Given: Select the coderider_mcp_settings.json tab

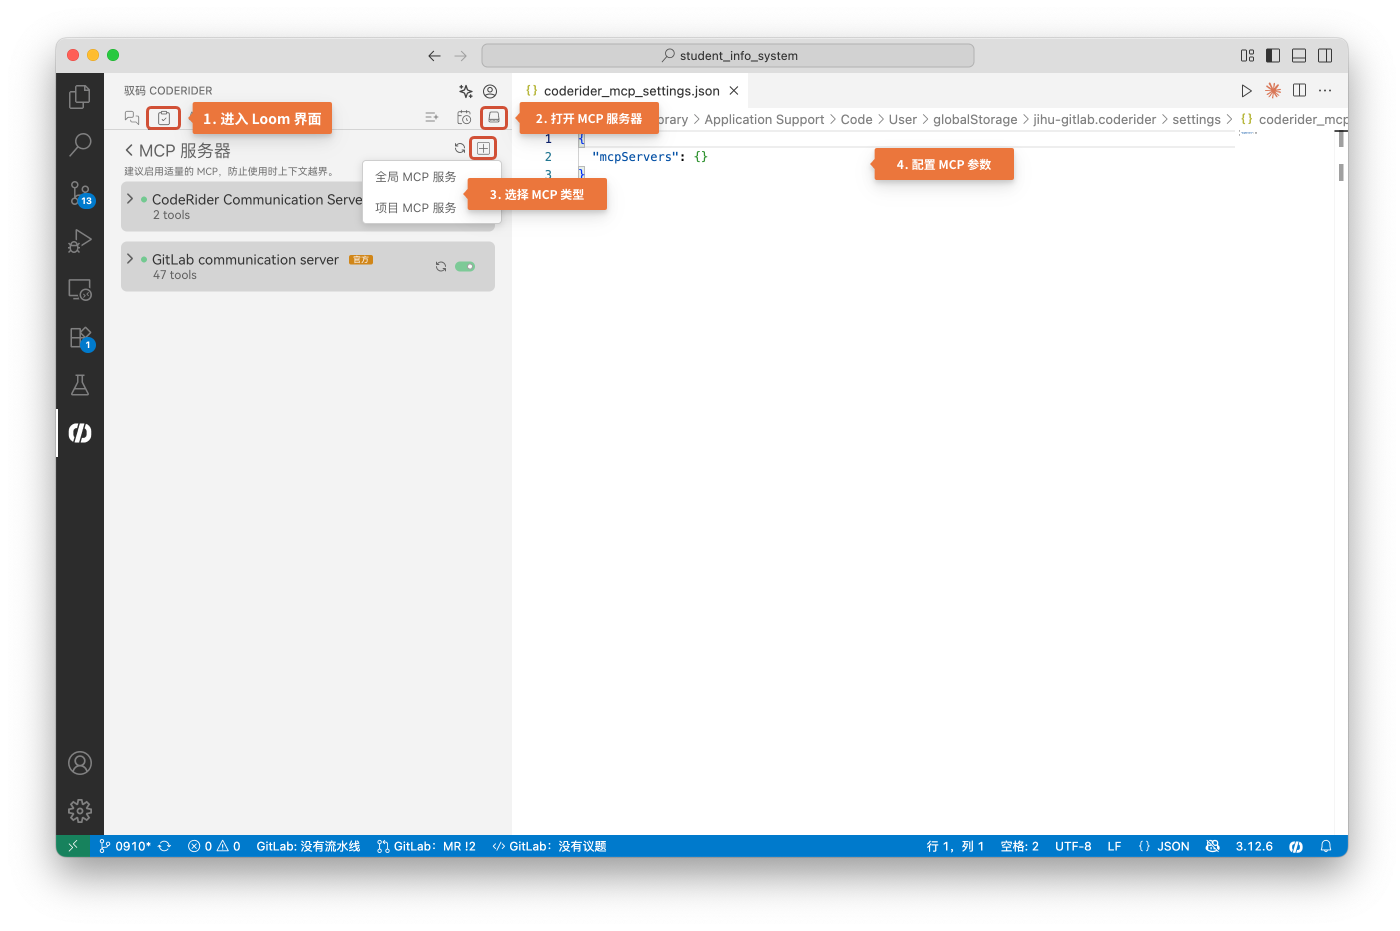Looking at the screenshot, I should (631, 91).
